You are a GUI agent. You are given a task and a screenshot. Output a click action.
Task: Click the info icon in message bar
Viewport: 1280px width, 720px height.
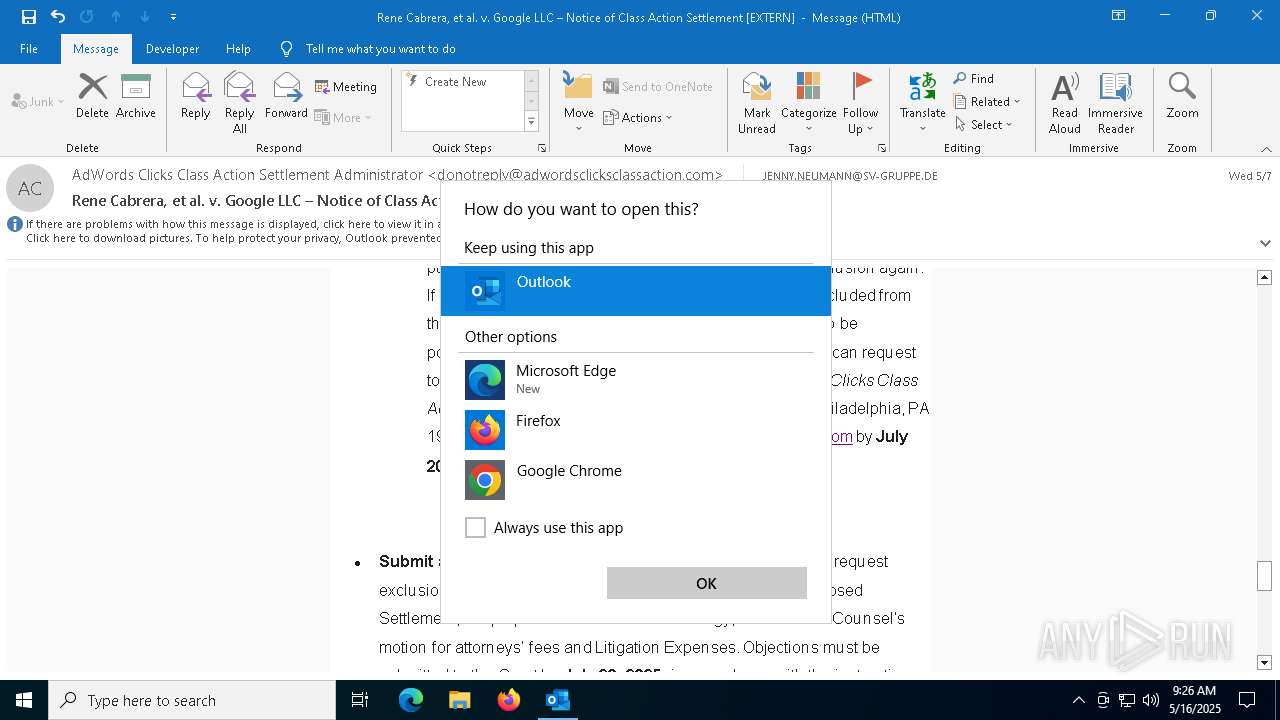click(x=15, y=224)
